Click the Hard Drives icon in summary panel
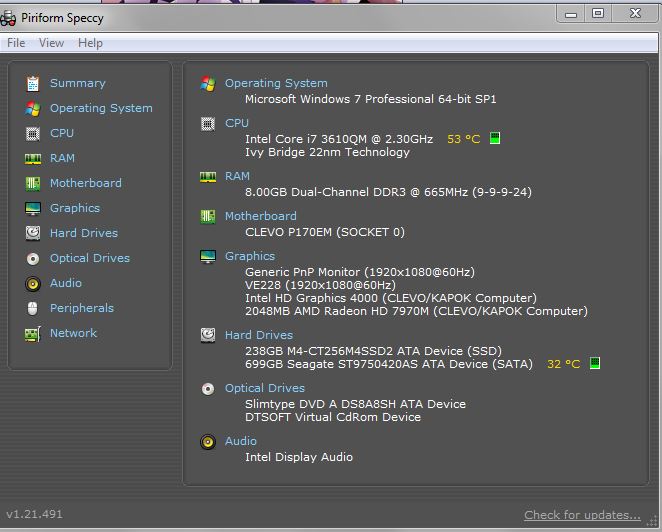 pyautogui.click(x=208, y=335)
